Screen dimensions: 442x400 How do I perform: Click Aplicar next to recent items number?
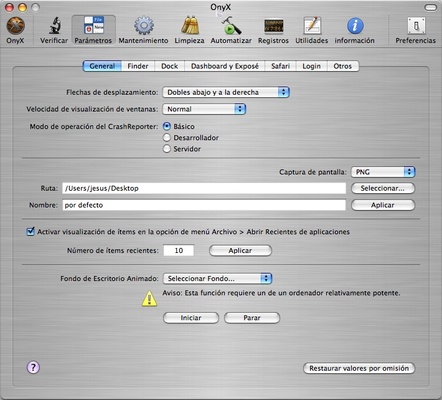(240, 250)
